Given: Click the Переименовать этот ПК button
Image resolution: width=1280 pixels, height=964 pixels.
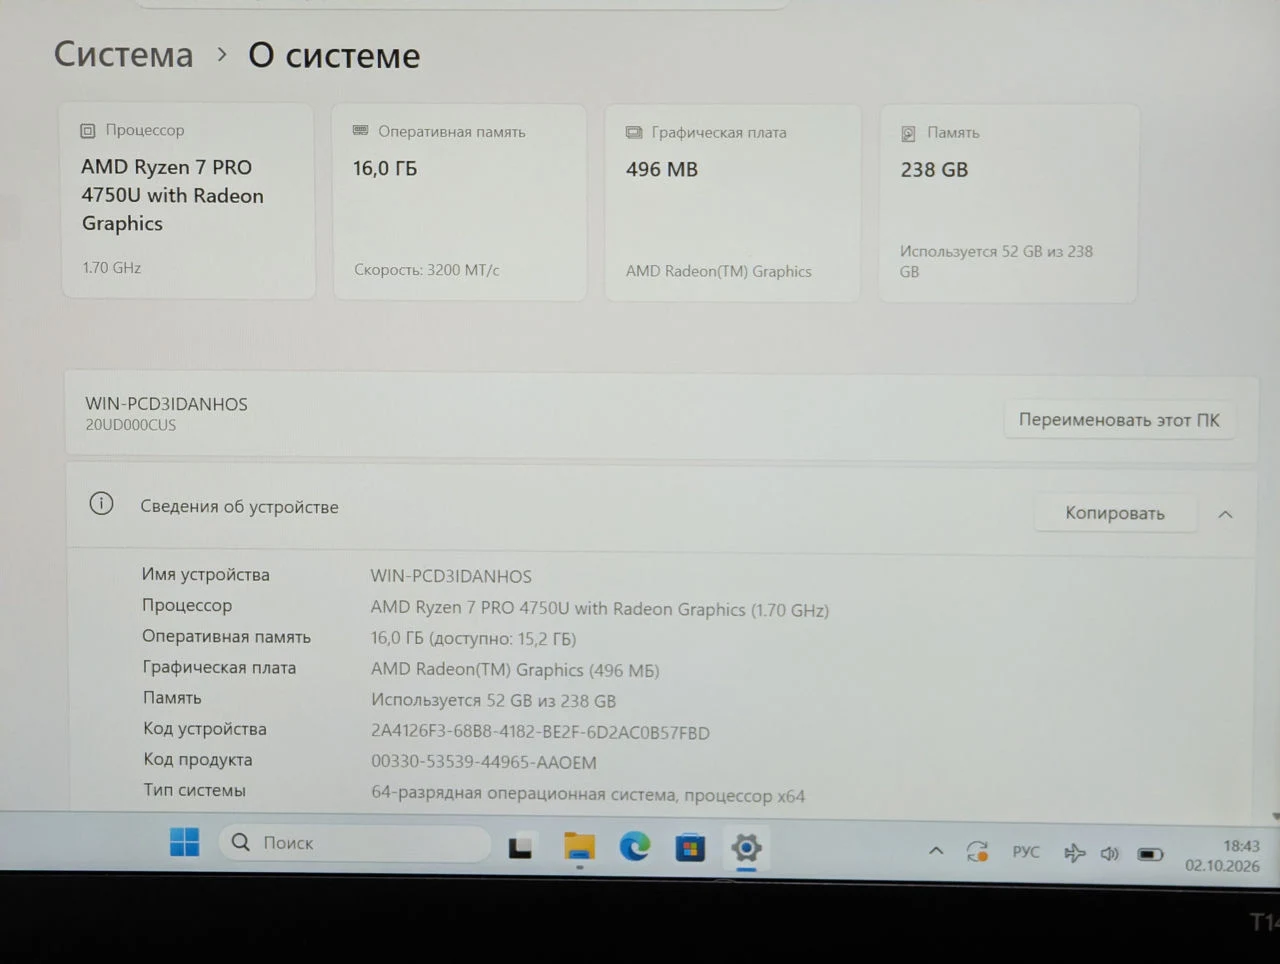Looking at the screenshot, I should point(1119,420).
